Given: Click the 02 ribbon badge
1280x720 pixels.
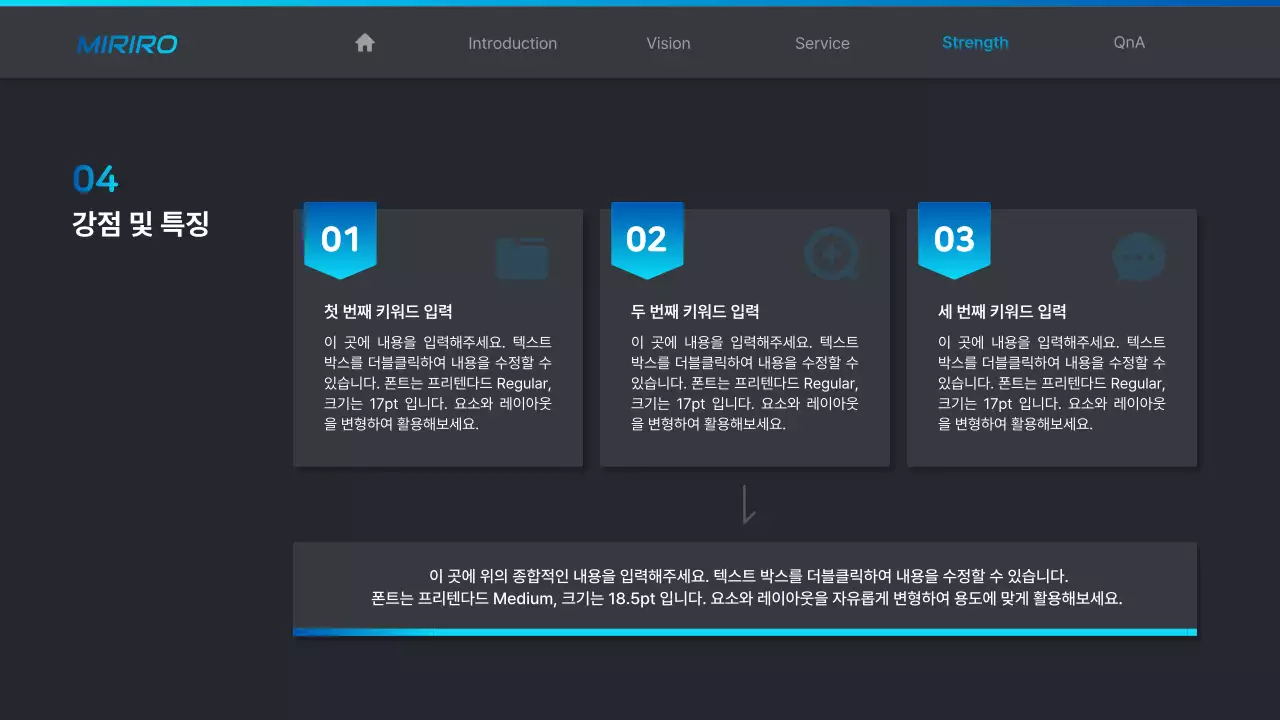Looking at the screenshot, I should point(647,238).
